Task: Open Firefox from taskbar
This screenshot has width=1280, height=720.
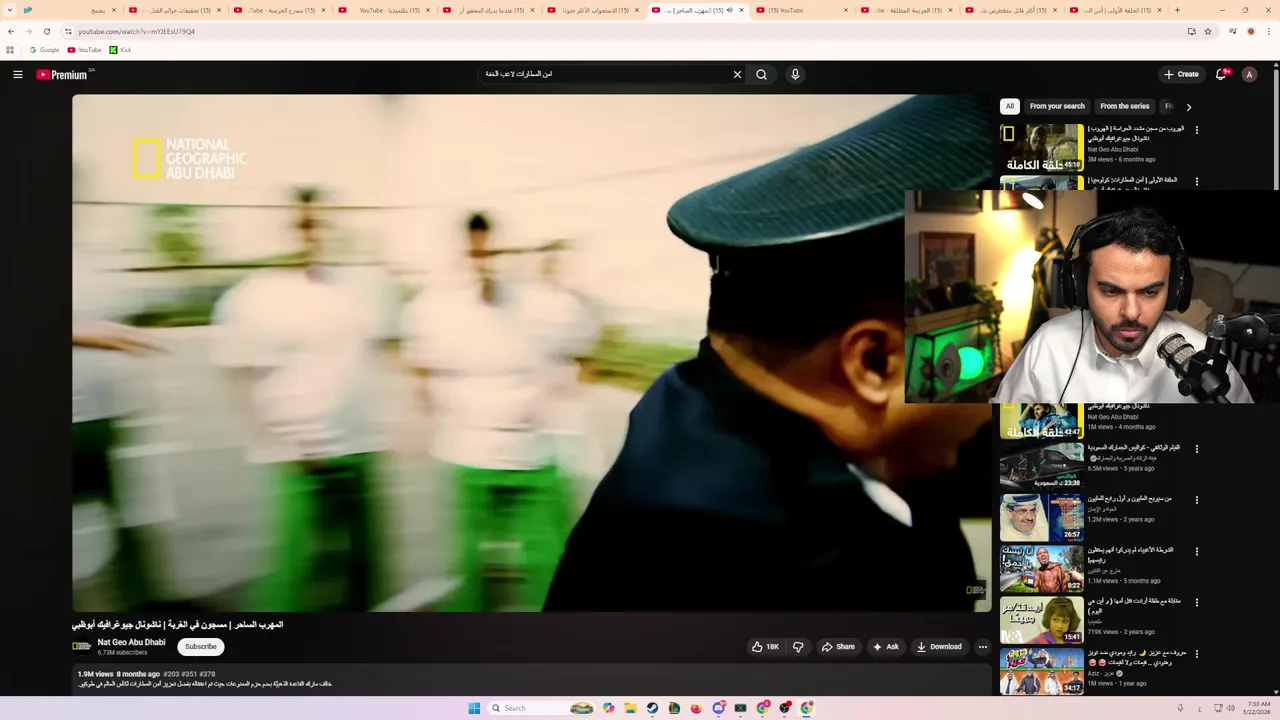Action: 696,708
